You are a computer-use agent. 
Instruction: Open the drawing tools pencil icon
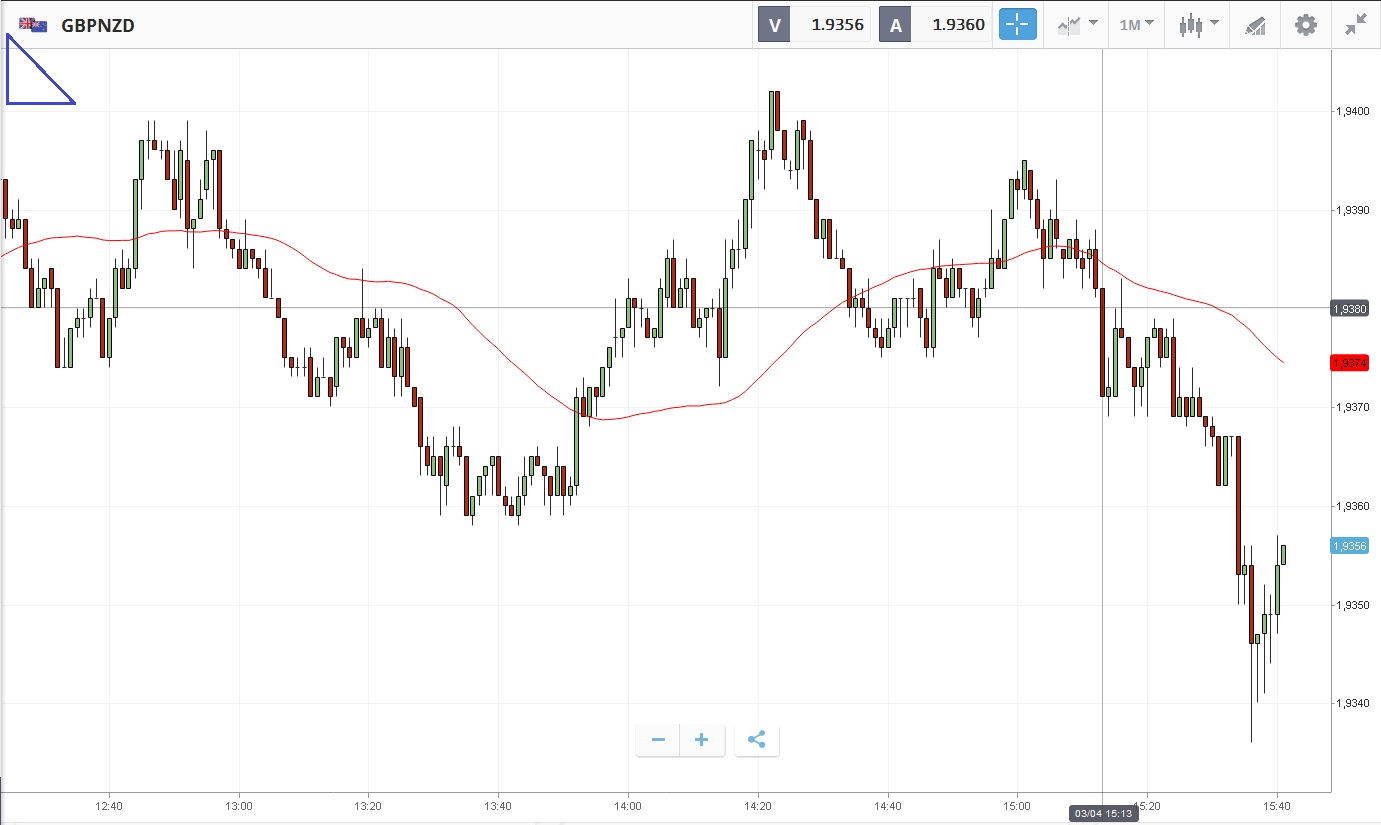(x=1255, y=26)
